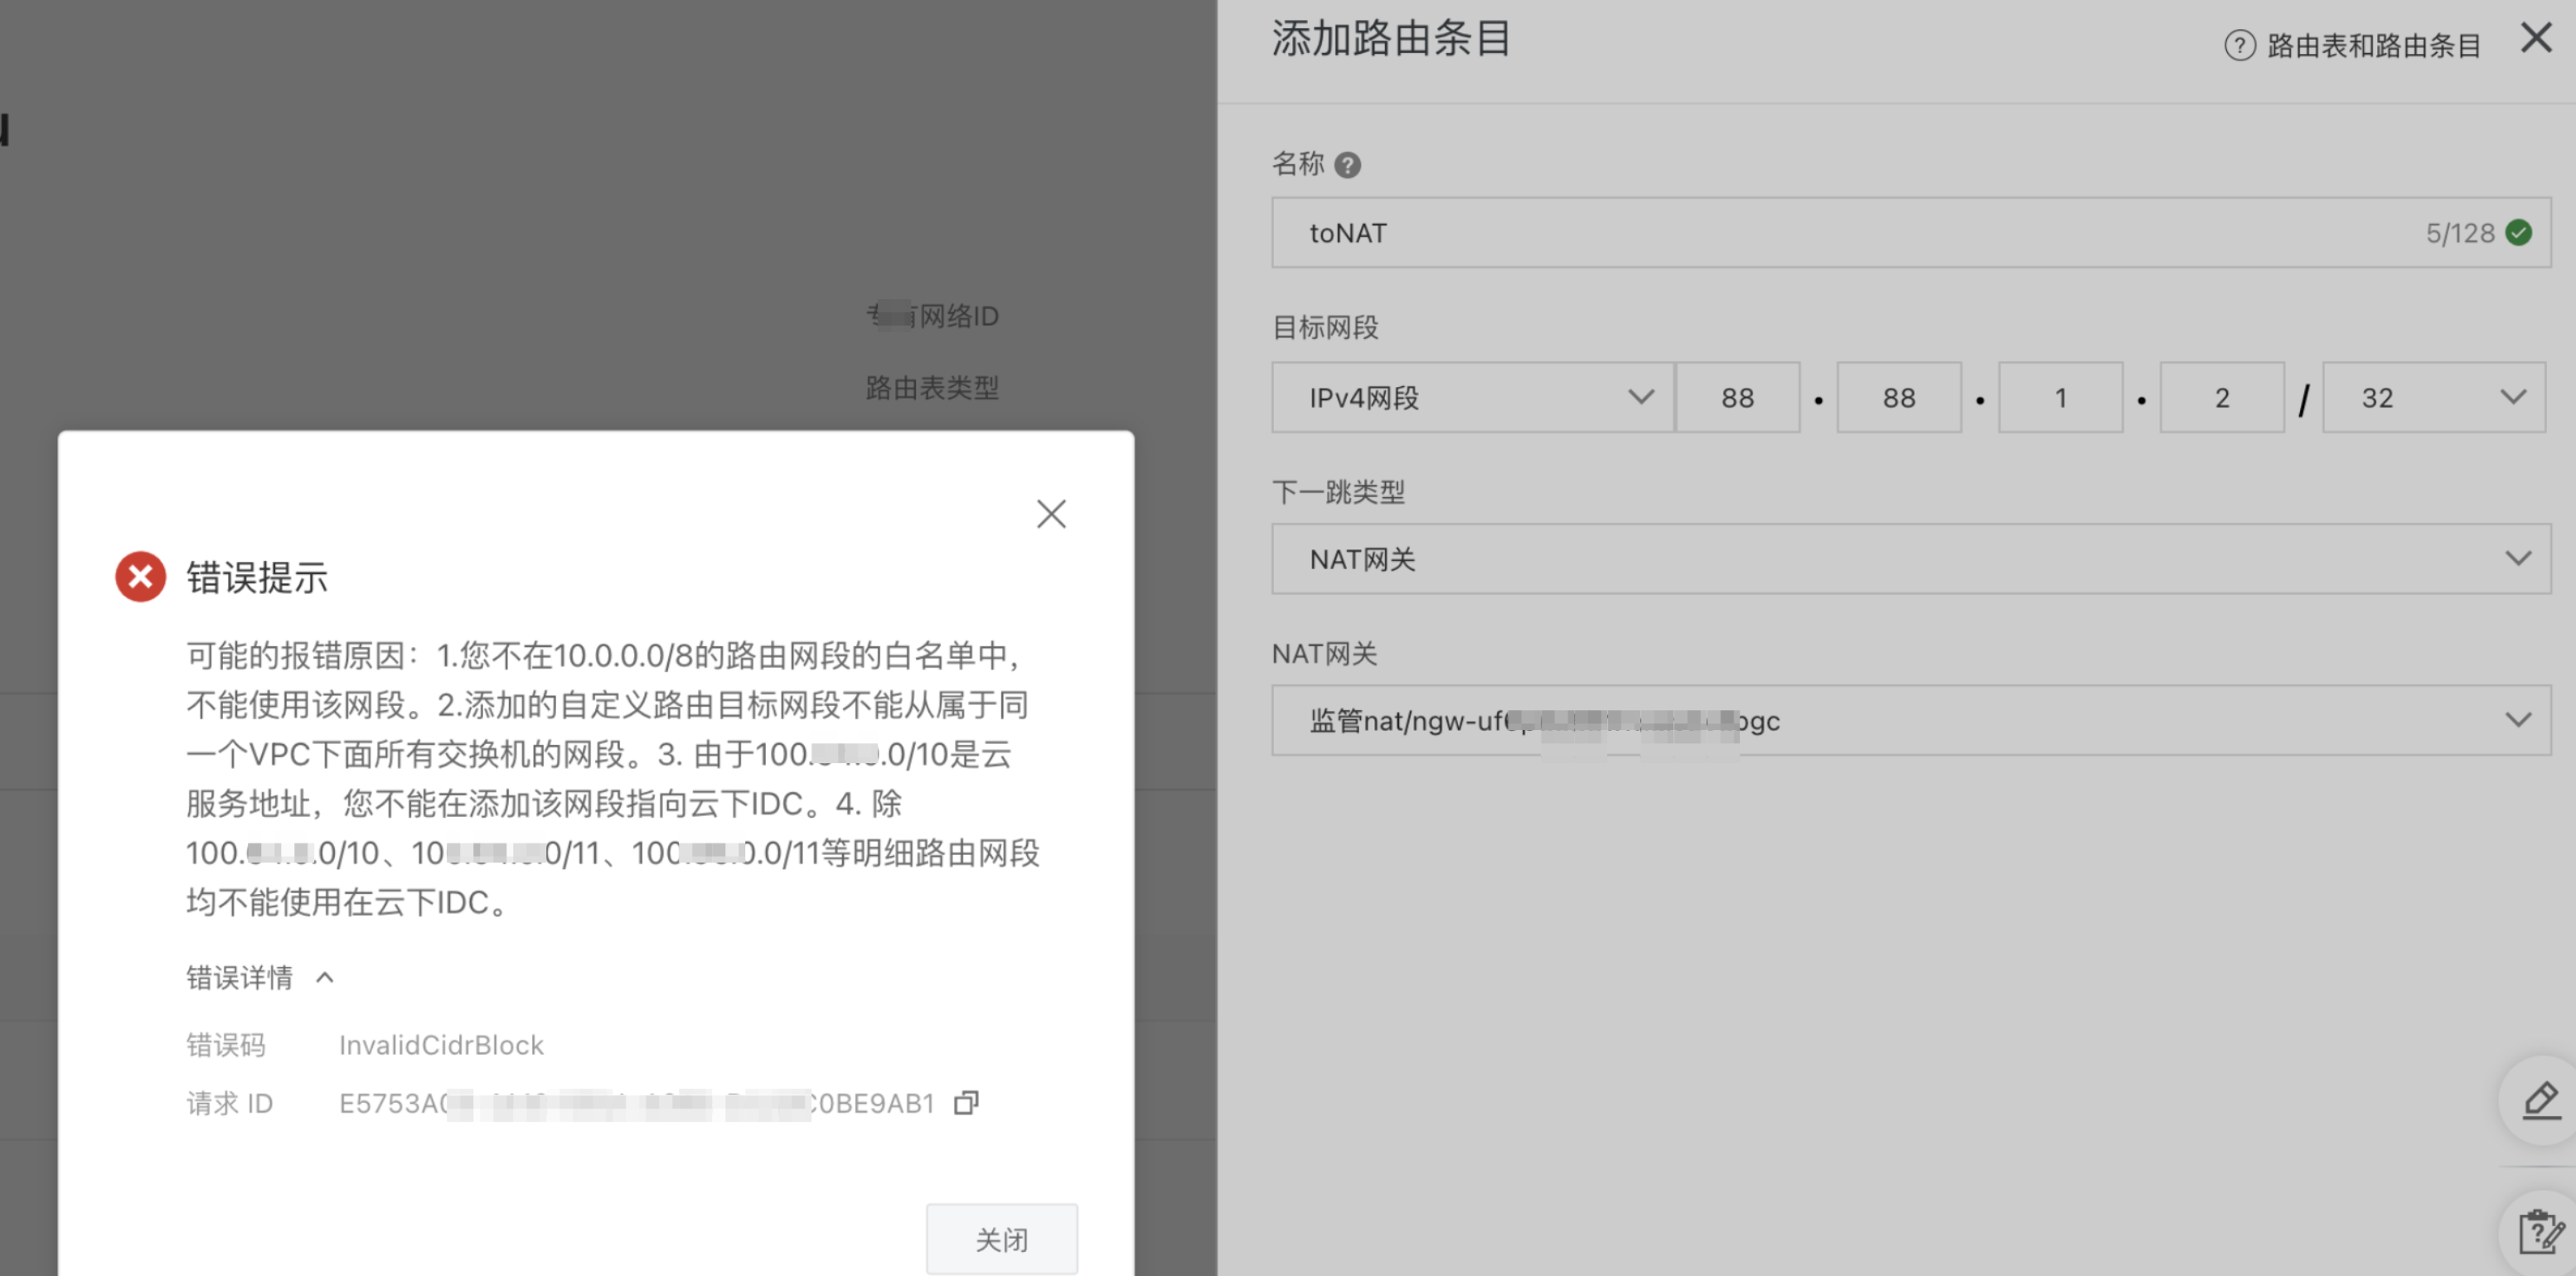Click the red error icon in dialog

pos(140,576)
